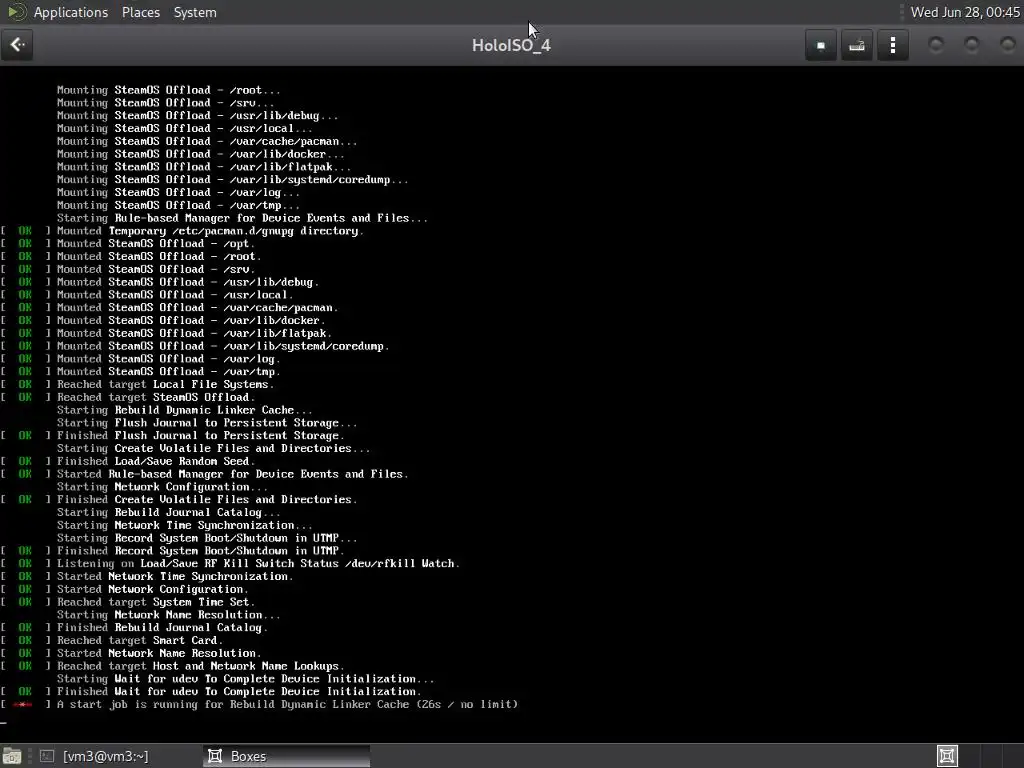Click 'Finished Create Volatile Files and Directories.'

point(207,500)
